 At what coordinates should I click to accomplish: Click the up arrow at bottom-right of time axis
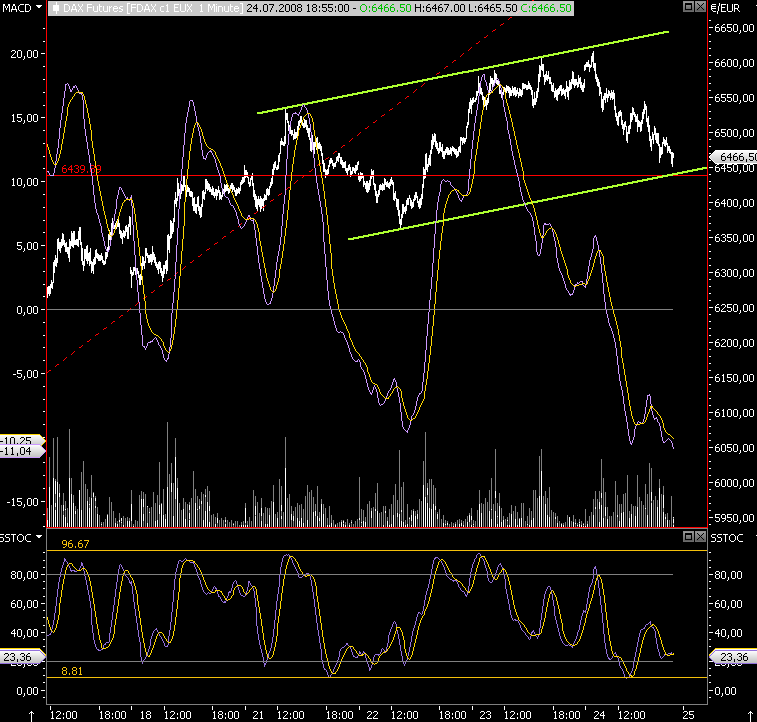coord(750,715)
